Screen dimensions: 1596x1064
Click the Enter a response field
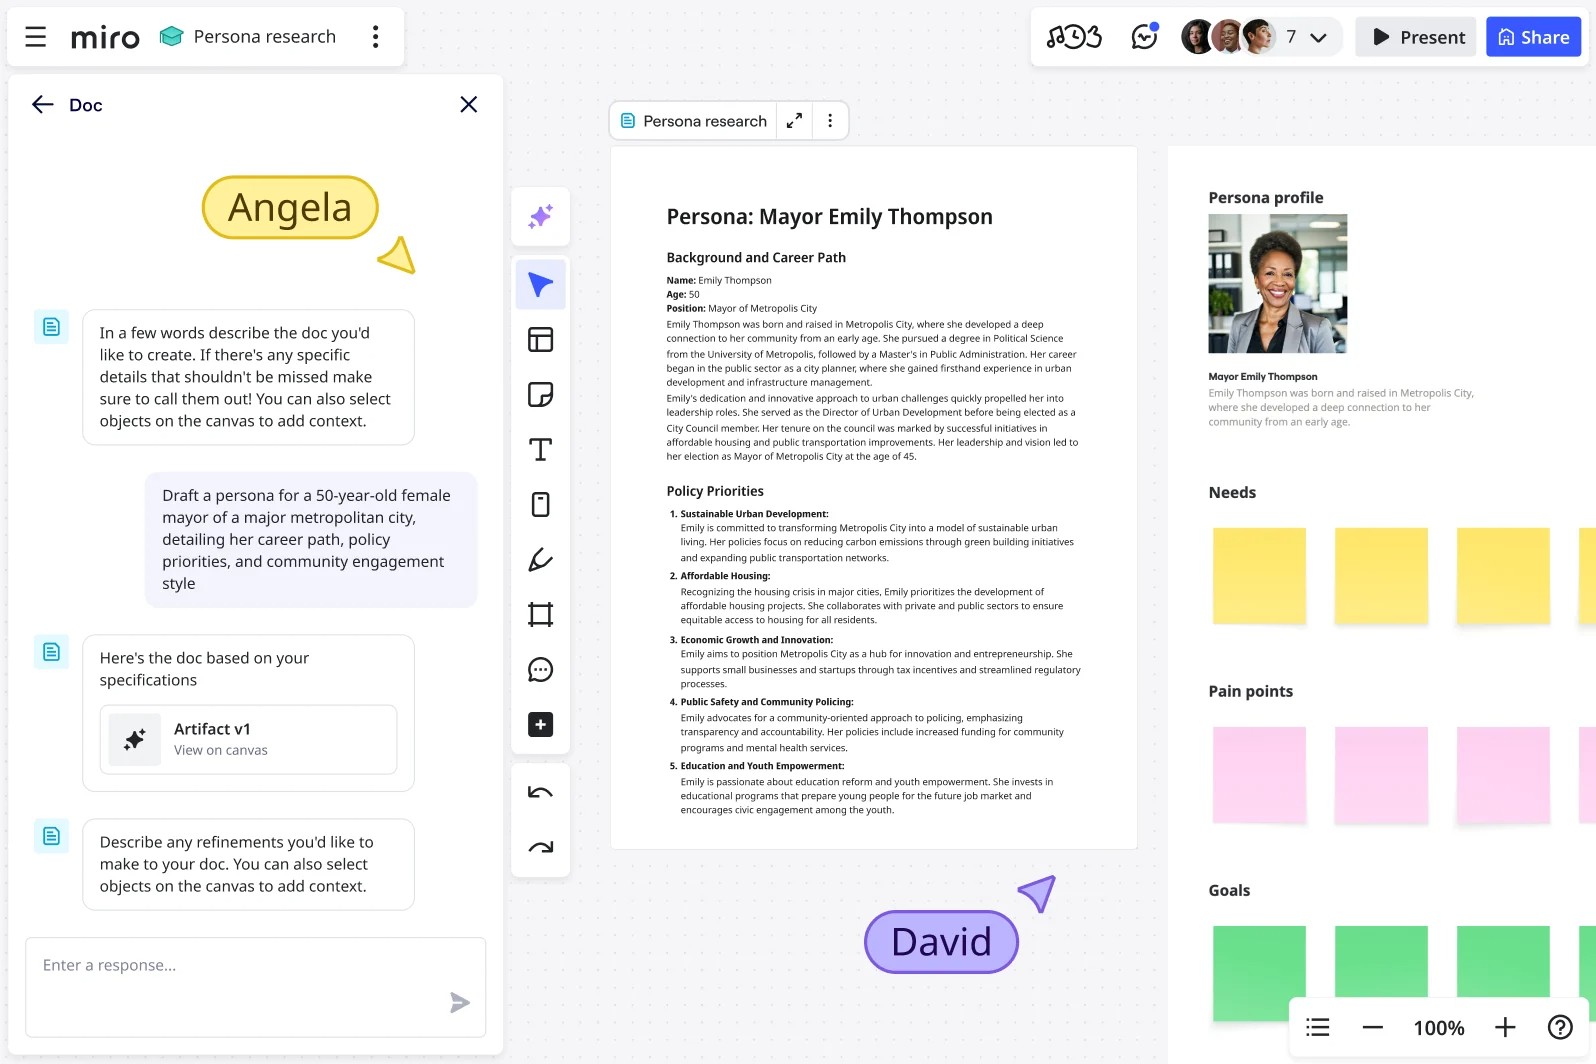click(x=255, y=987)
